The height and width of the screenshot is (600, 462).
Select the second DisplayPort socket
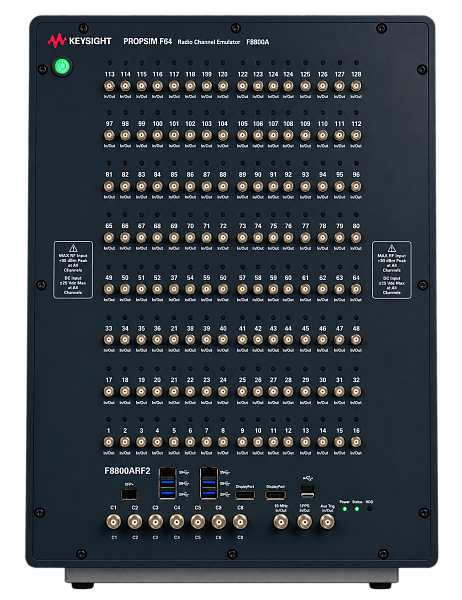point(275,496)
